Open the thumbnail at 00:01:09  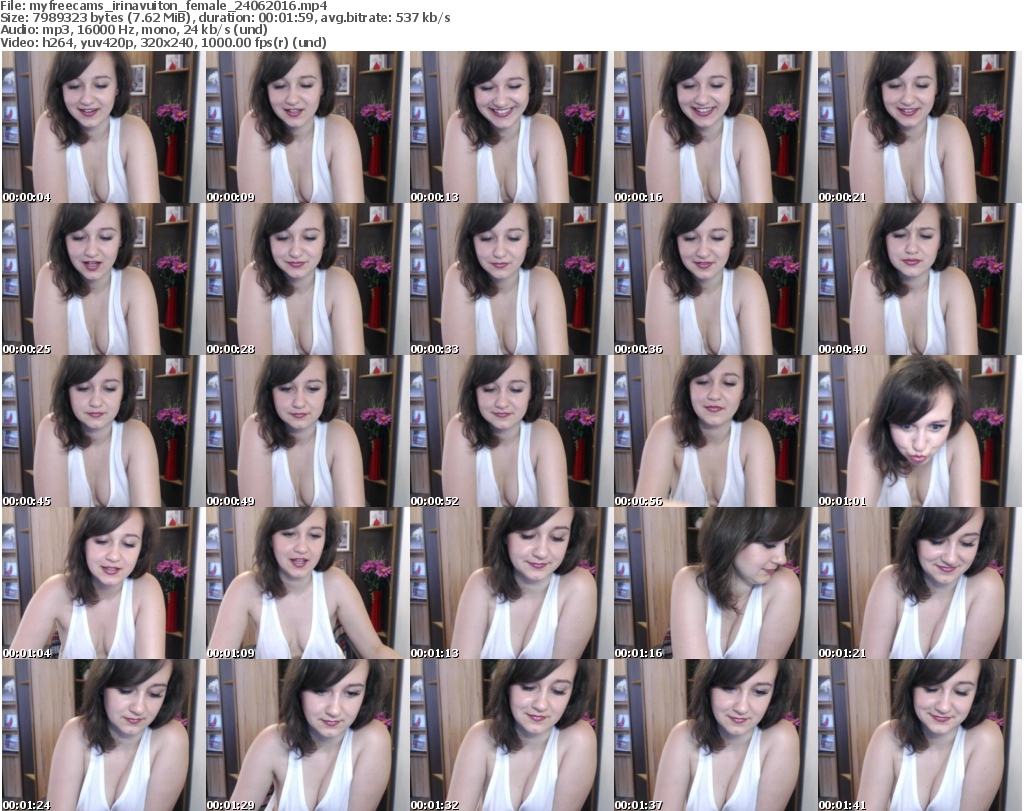308,583
